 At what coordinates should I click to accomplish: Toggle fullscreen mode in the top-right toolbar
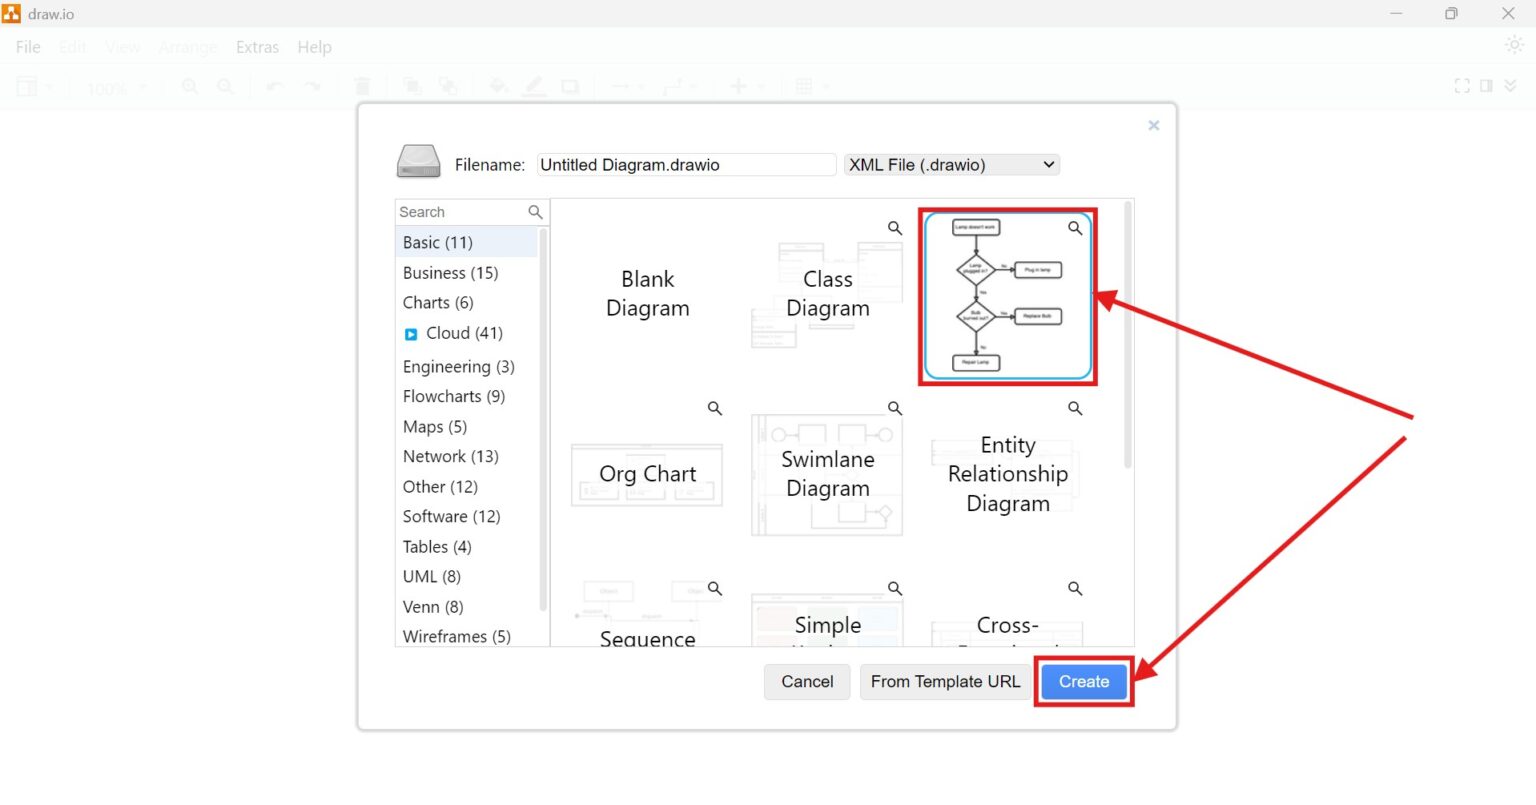coord(1461,86)
